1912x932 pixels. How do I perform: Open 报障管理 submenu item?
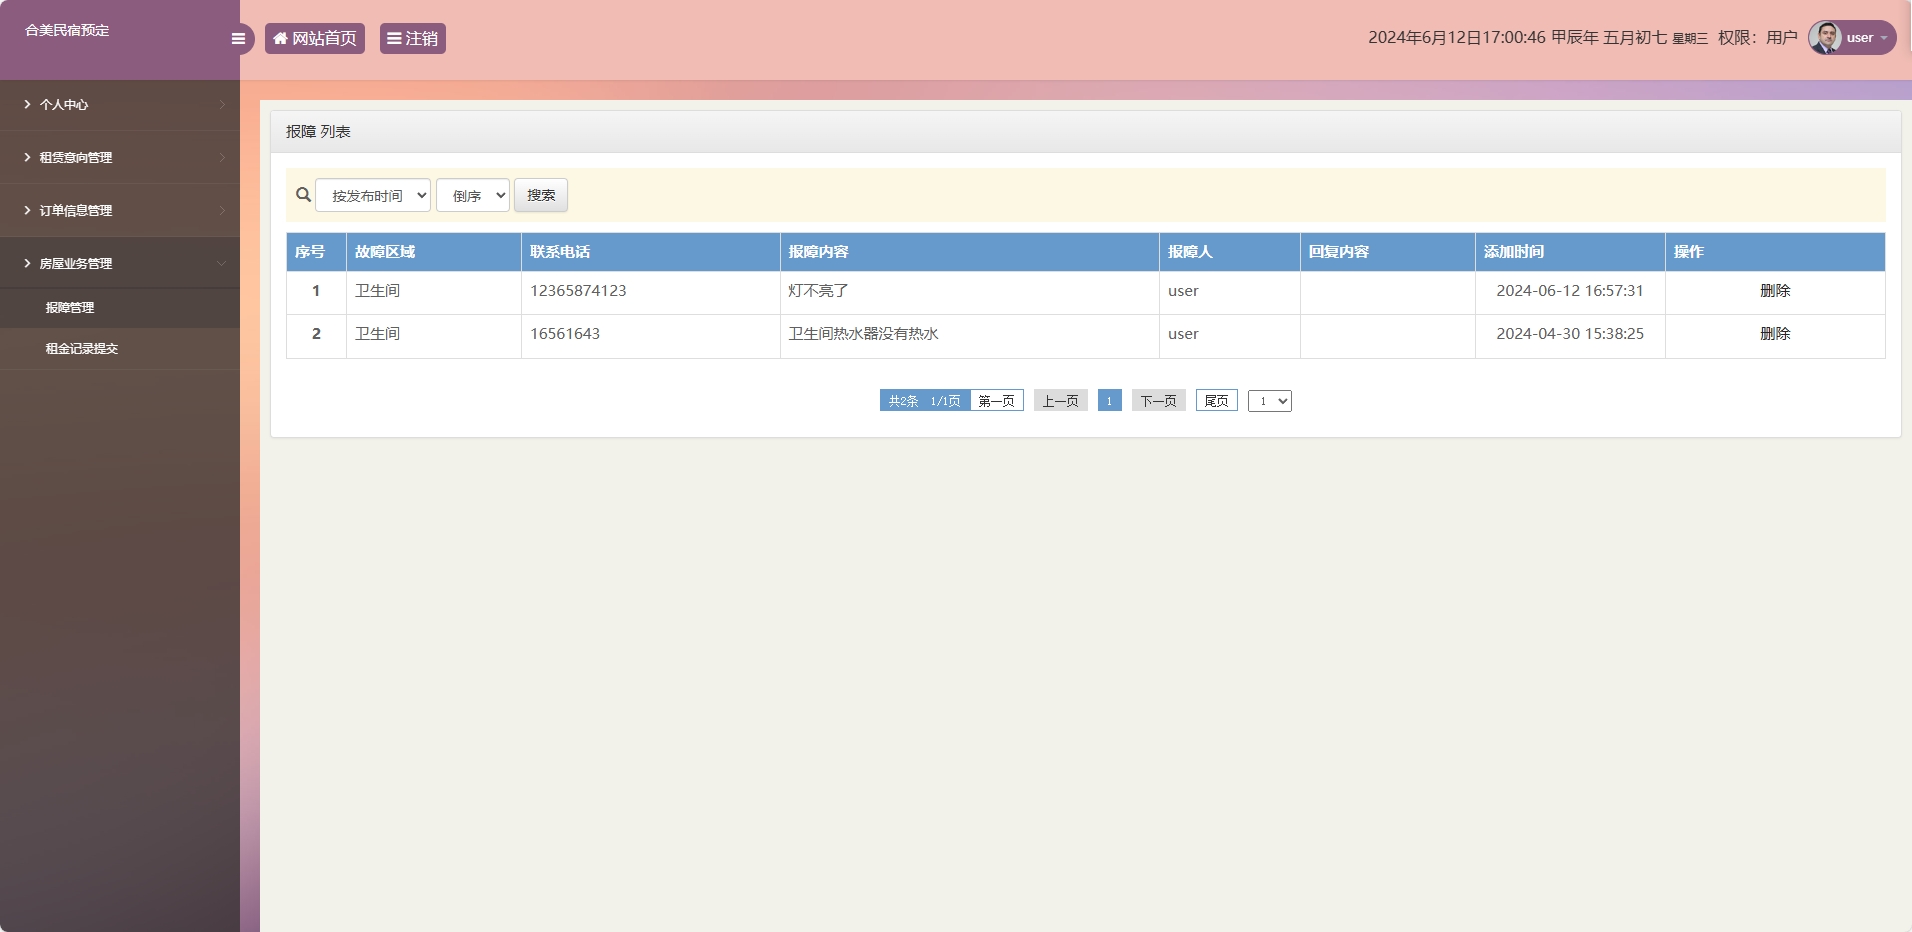pos(70,308)
